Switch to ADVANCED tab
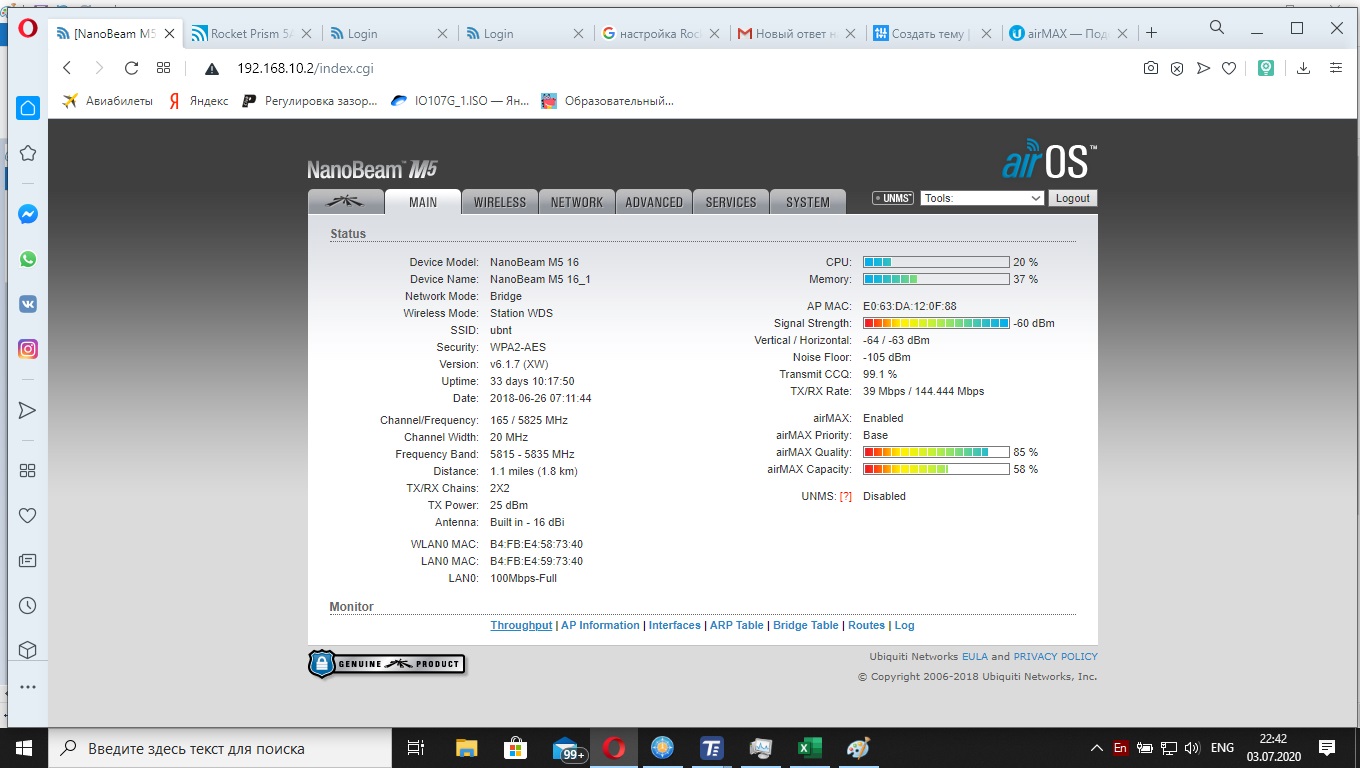 click(654, 201)
